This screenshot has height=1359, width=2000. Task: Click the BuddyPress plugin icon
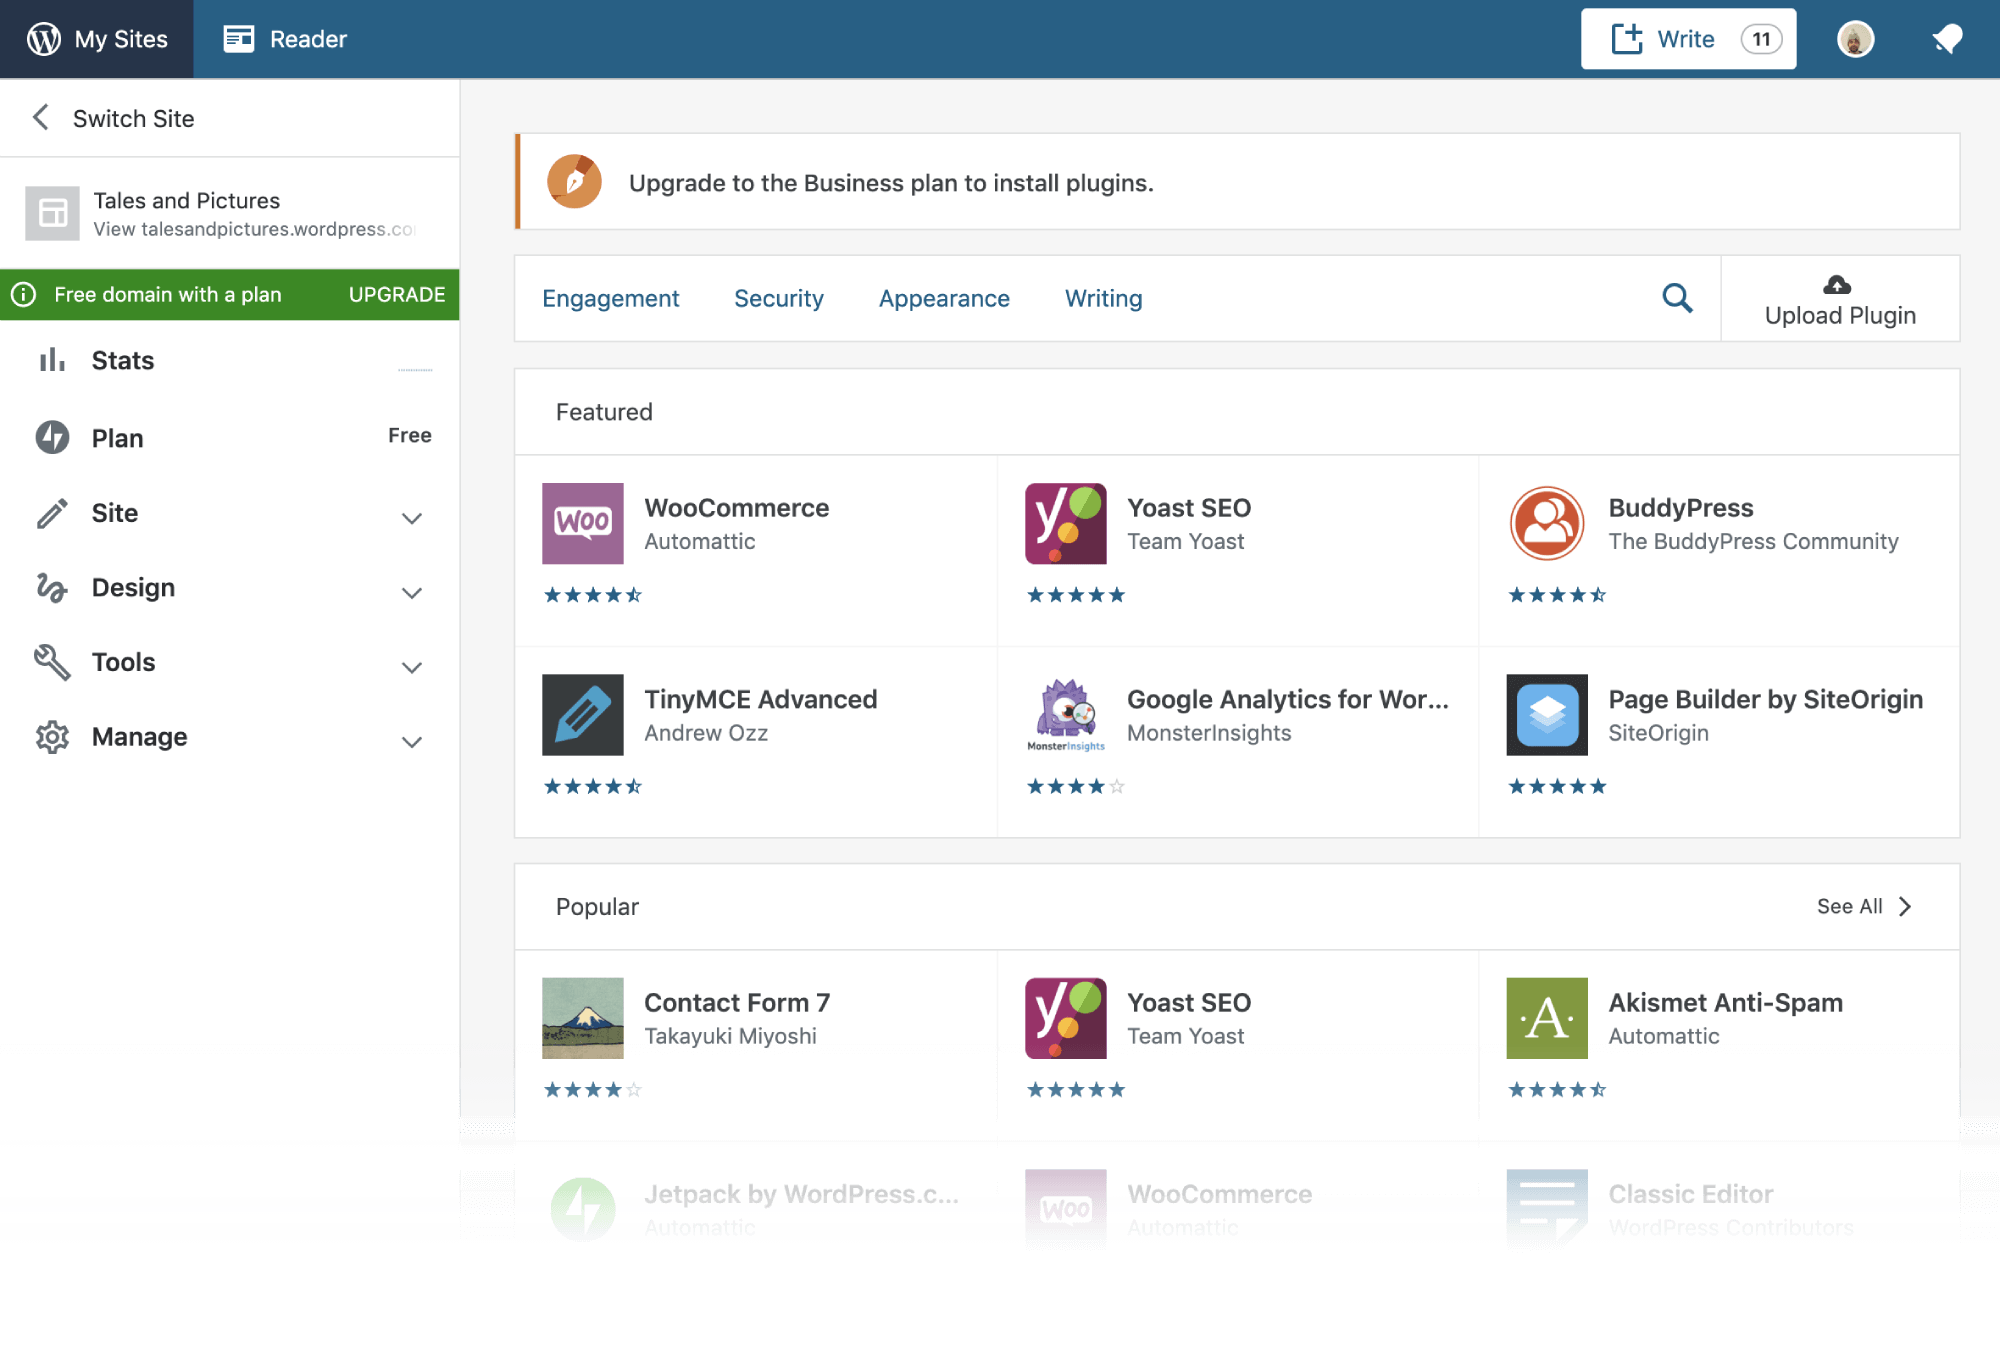tap(1547, 523)
